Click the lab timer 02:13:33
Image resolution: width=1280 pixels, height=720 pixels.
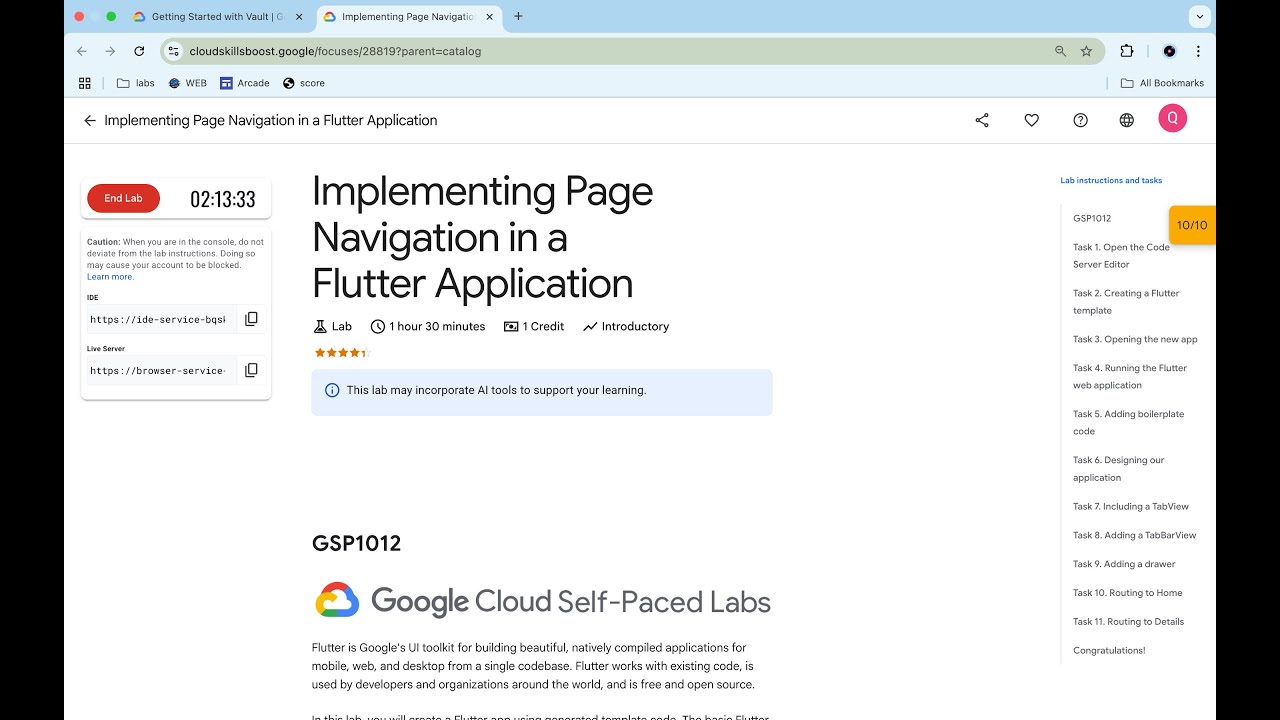(x=223, y=199)
